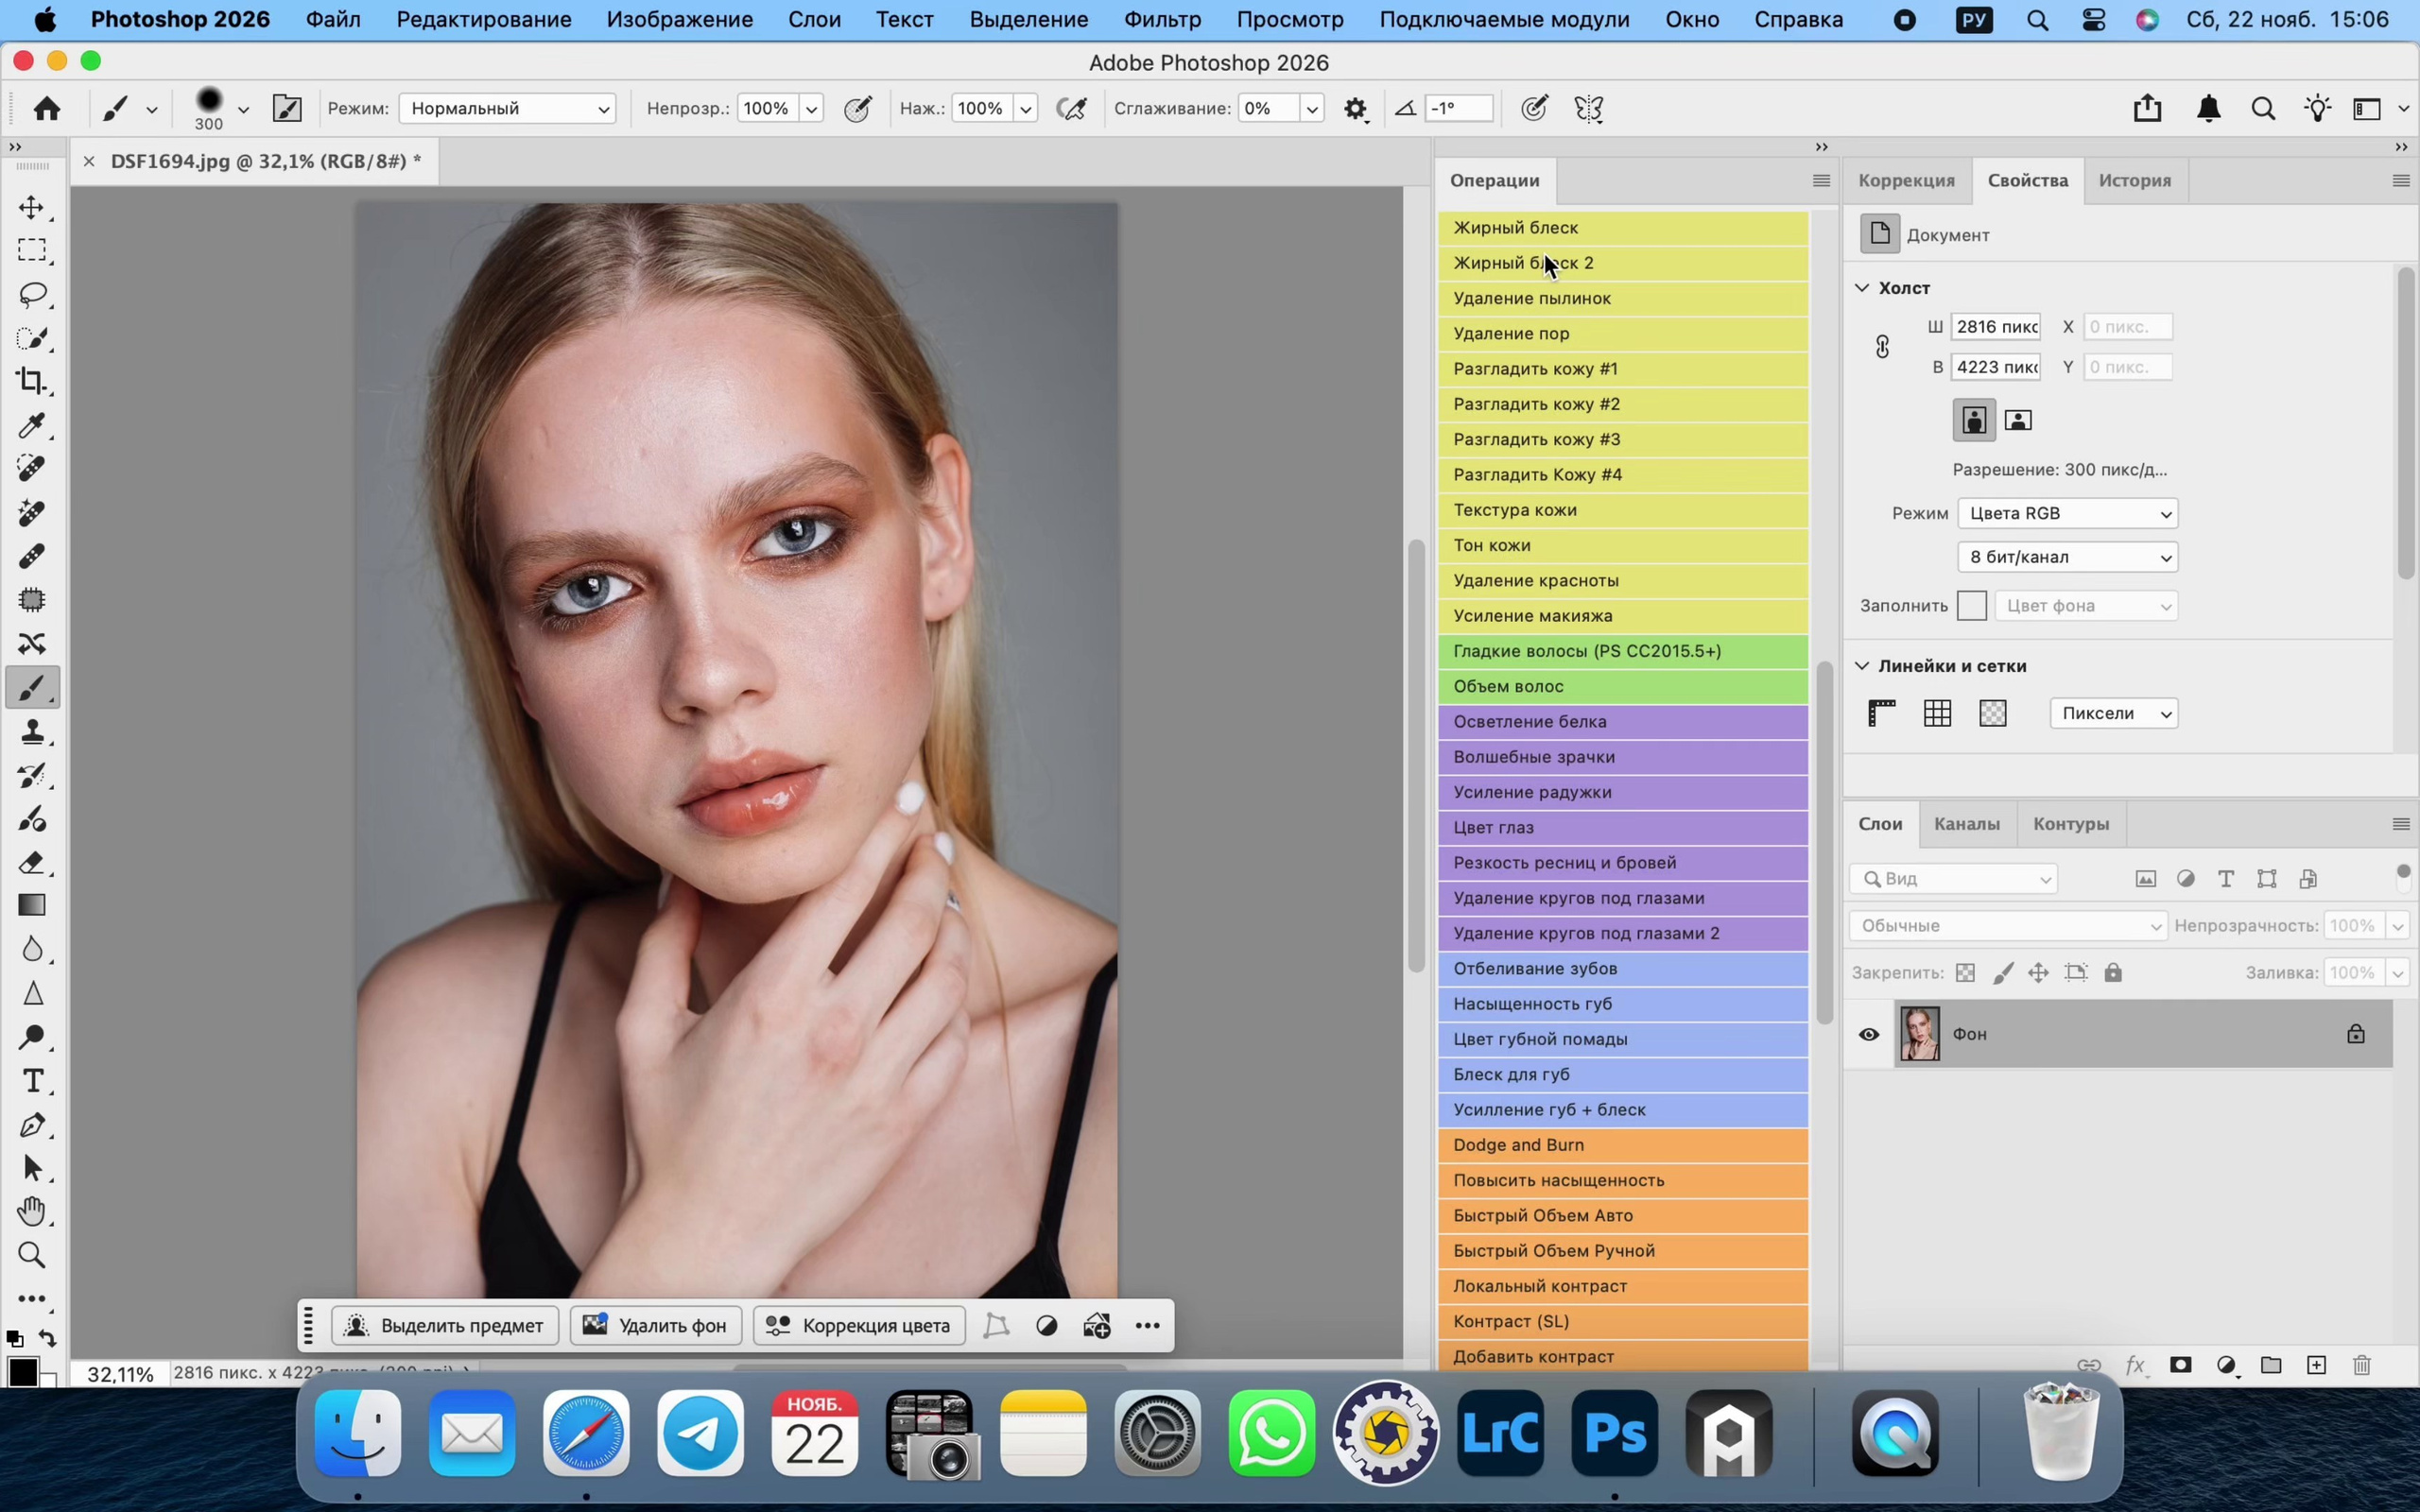
Task: Click the Удалить фон button
Action: coord(656,1325)
